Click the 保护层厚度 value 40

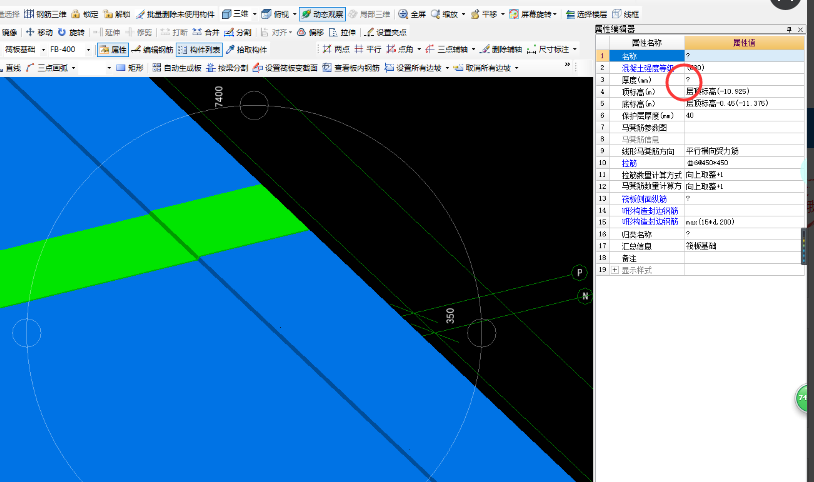click(x=744, y=115)
